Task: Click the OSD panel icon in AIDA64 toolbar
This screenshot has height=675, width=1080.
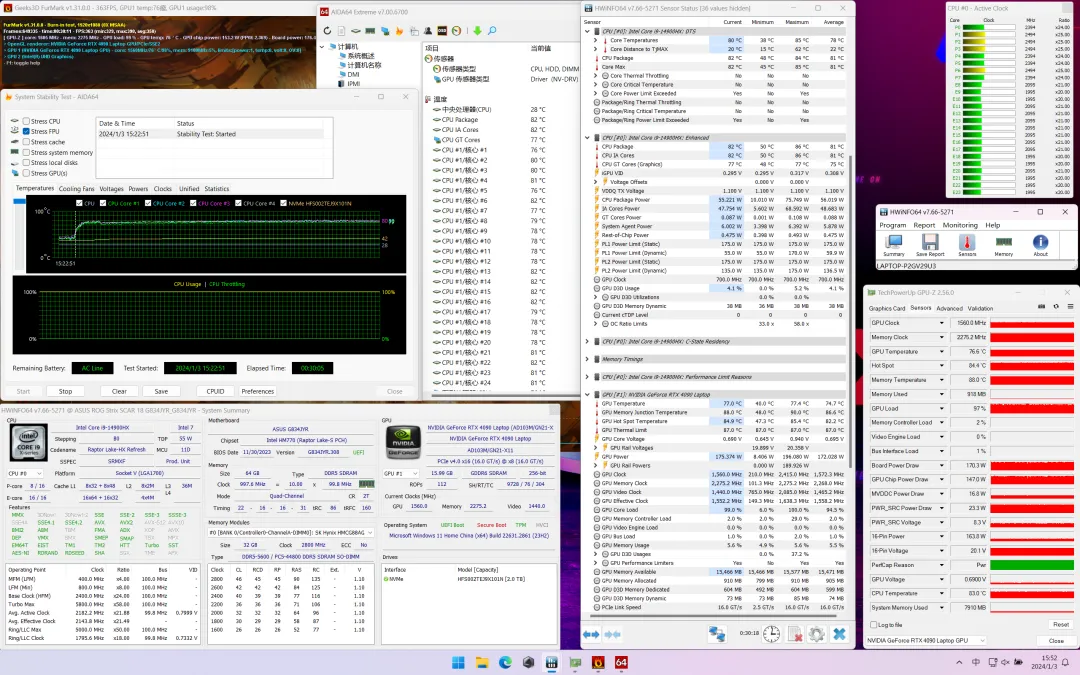Action: (442, 31)
